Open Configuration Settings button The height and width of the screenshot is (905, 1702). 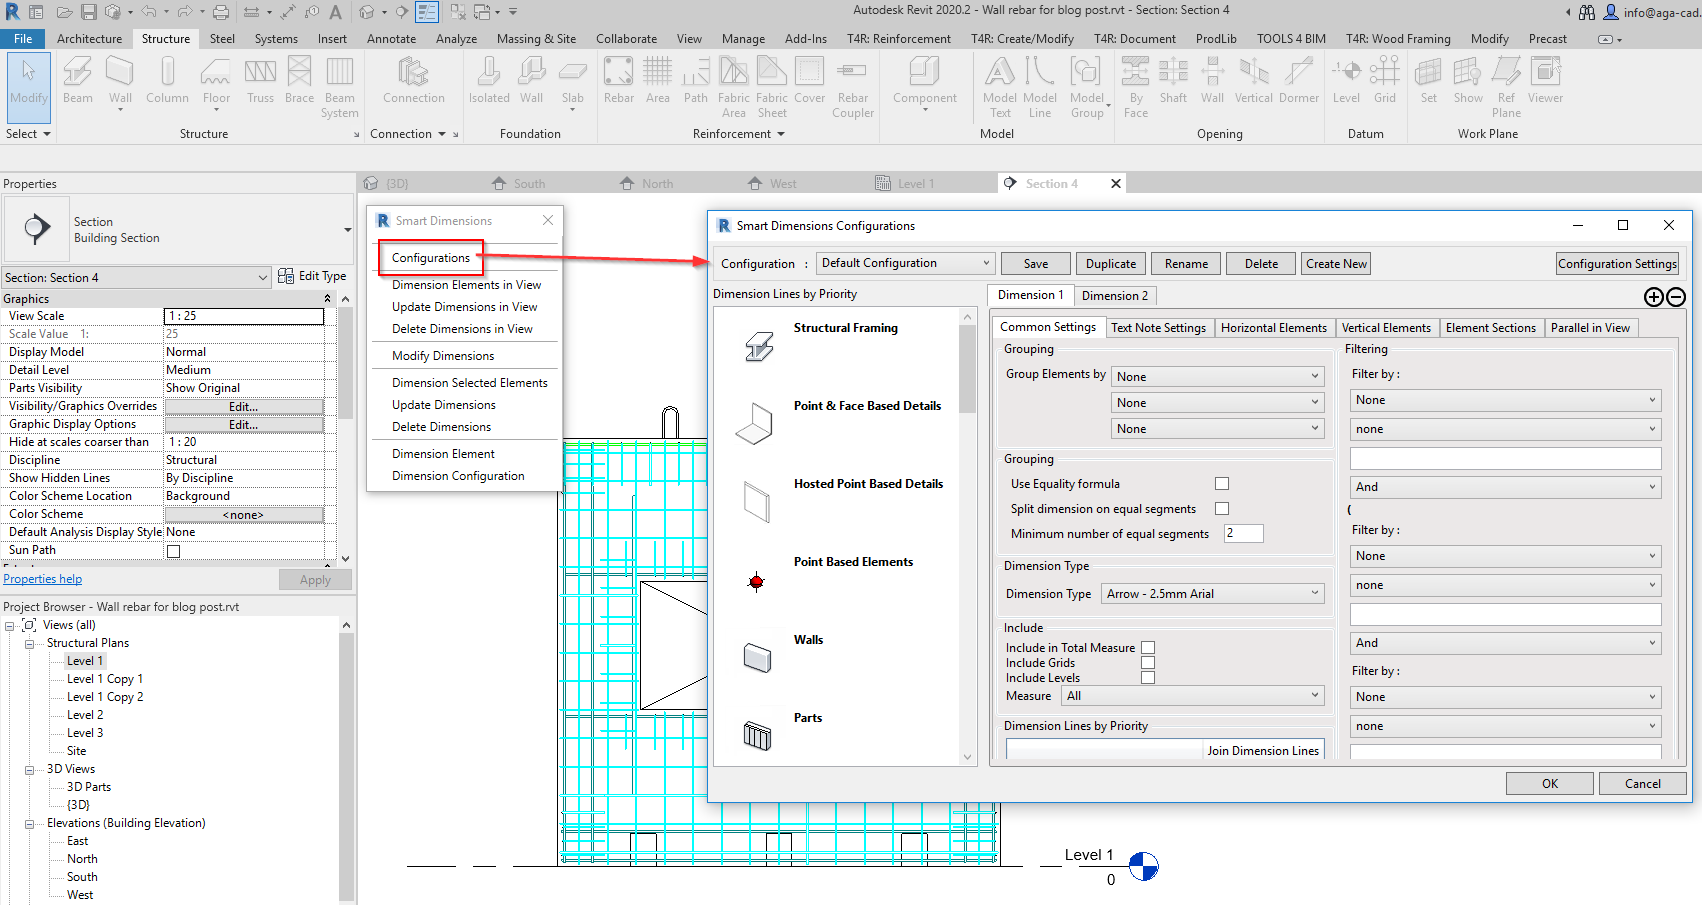coord(1617,264)
